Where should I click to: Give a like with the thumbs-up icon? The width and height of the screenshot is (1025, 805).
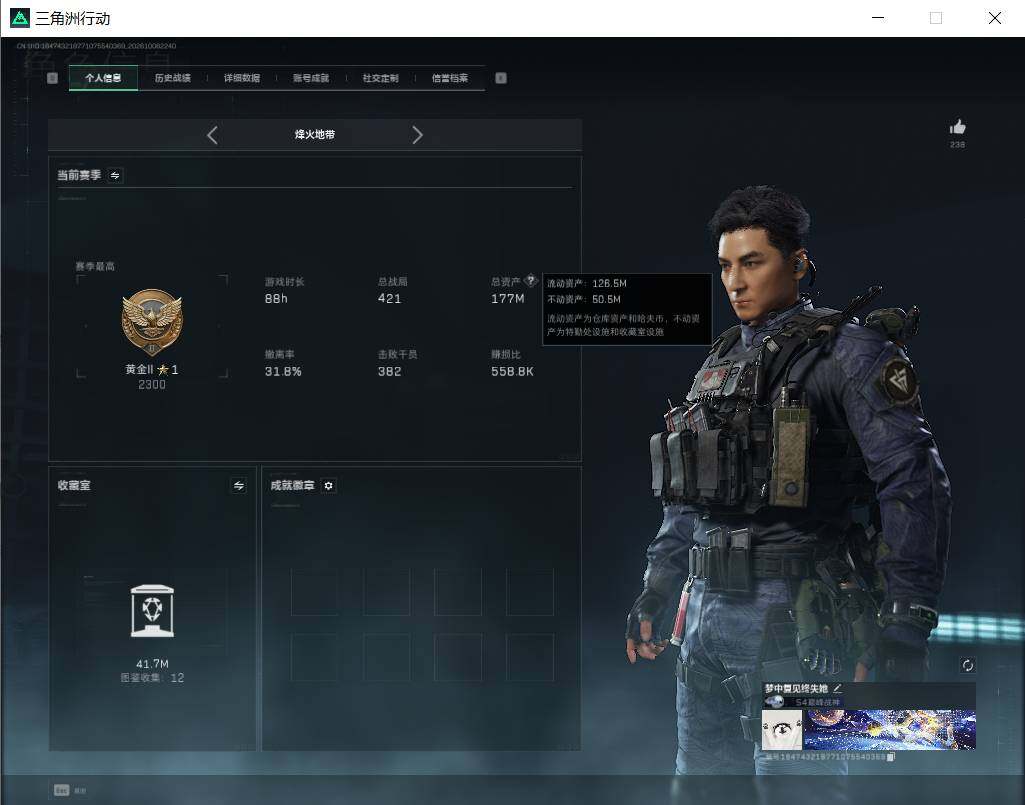pyautogui.click(x=957, y=127)
